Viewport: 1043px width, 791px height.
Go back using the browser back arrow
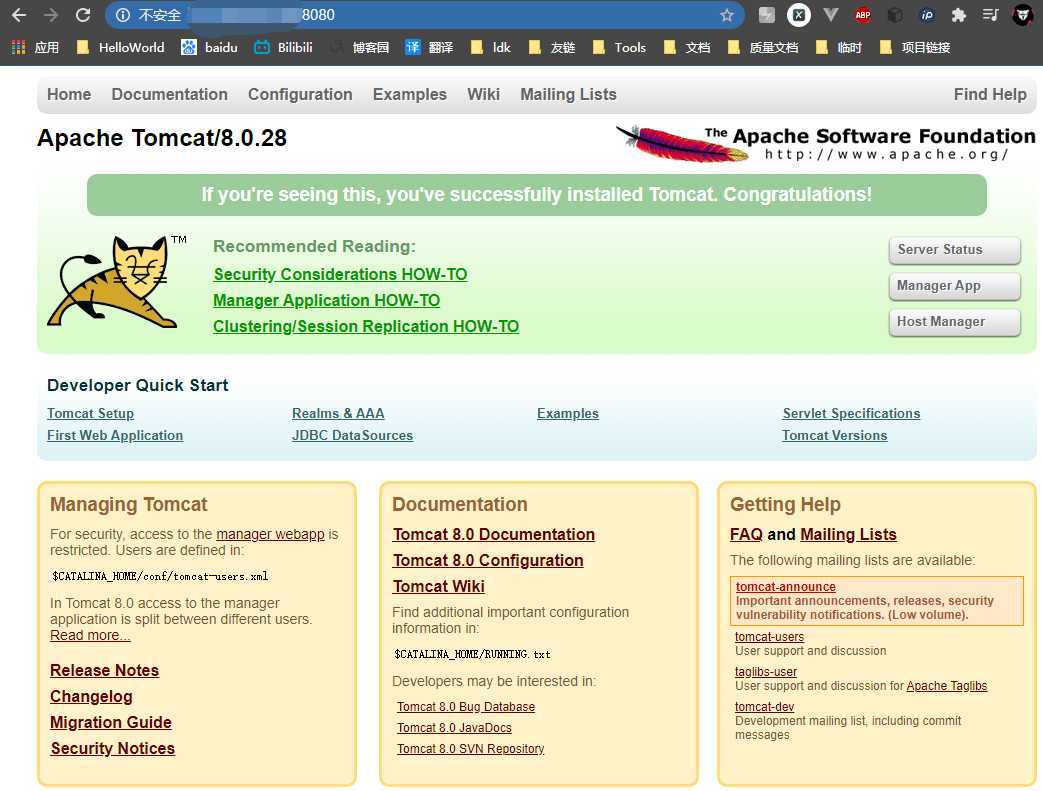[x=19, y=15]
